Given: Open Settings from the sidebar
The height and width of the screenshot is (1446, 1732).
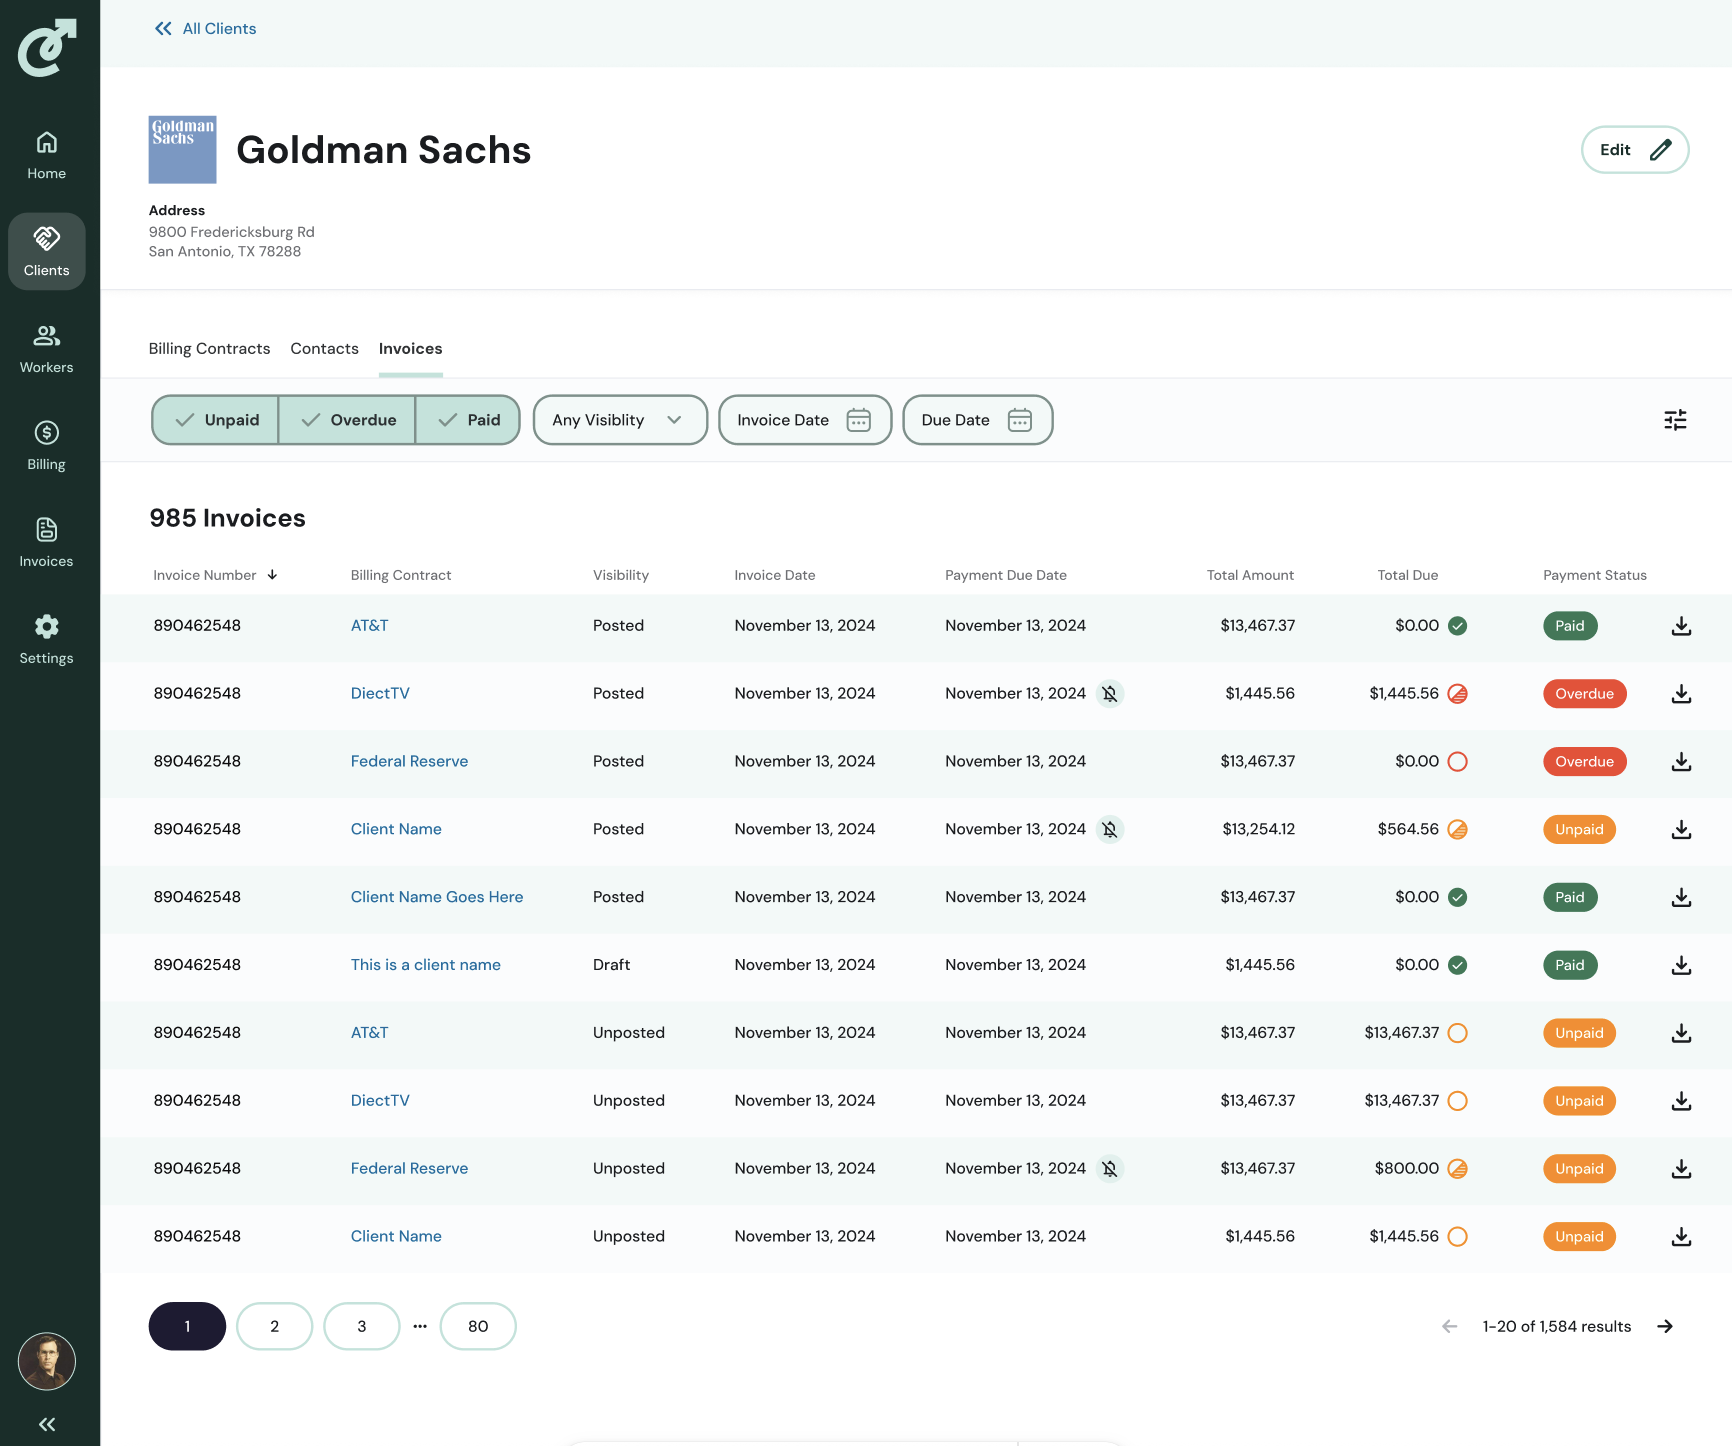Looking at the screenshot, I should point(47,639).
